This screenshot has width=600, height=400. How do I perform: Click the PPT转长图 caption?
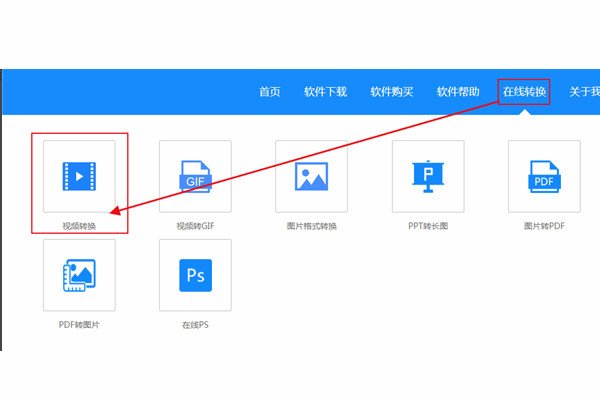tap(428, 226)
